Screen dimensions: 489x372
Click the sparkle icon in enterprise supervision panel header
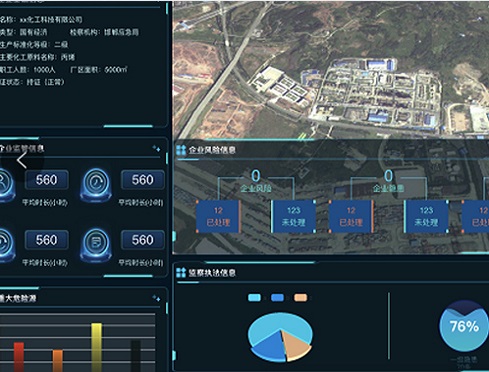pos(156,148)
